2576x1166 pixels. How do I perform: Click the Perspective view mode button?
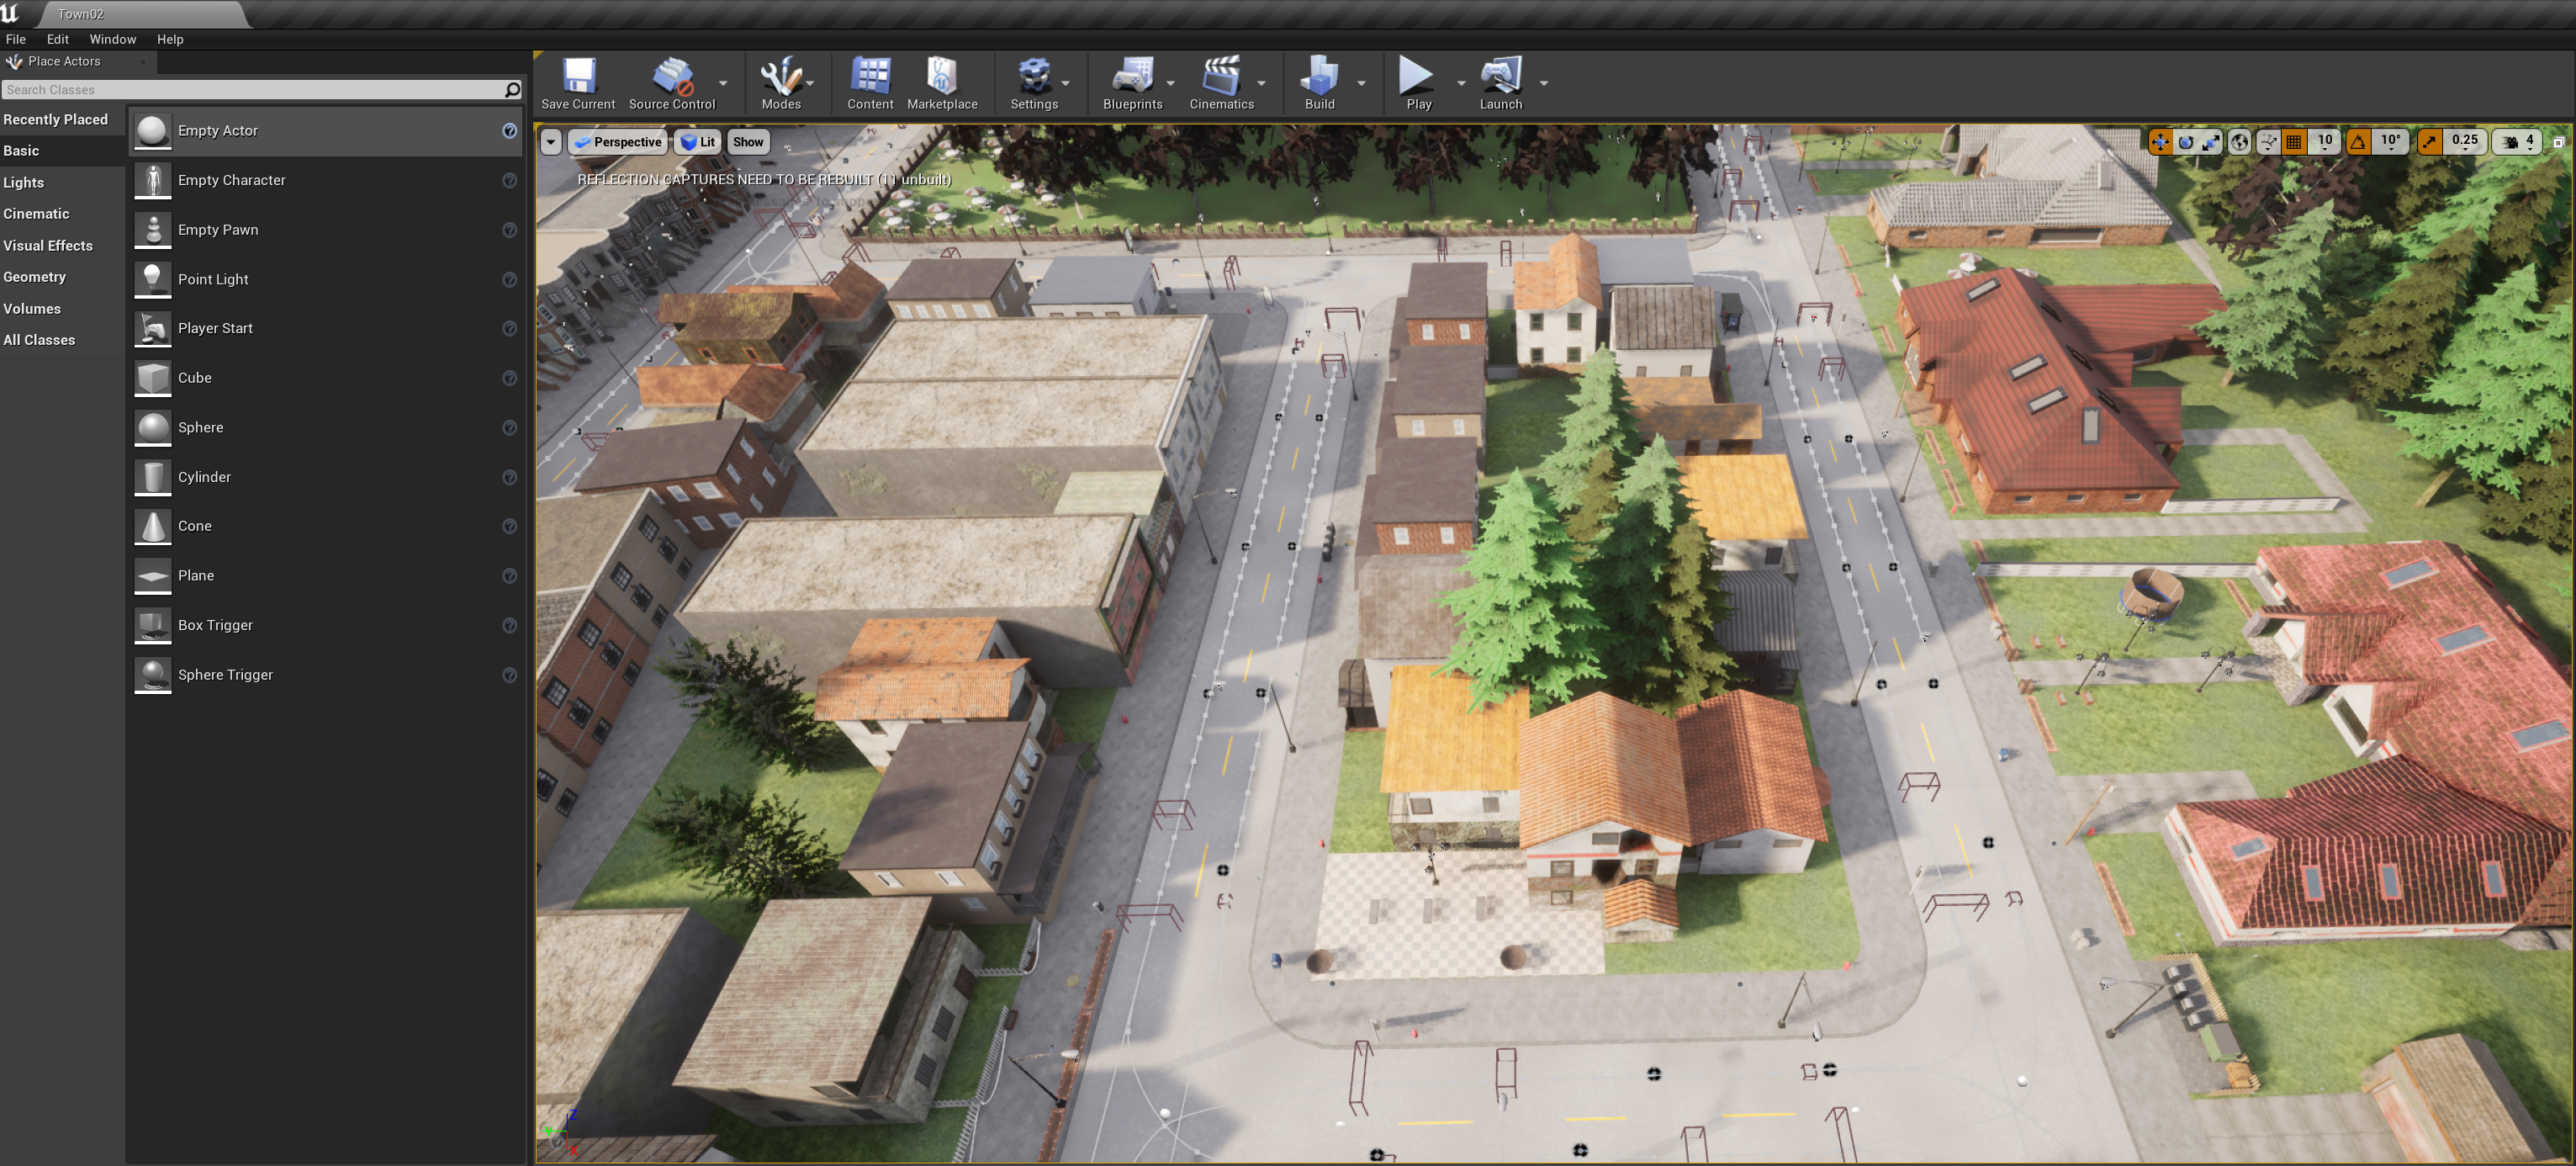[619, 142]
